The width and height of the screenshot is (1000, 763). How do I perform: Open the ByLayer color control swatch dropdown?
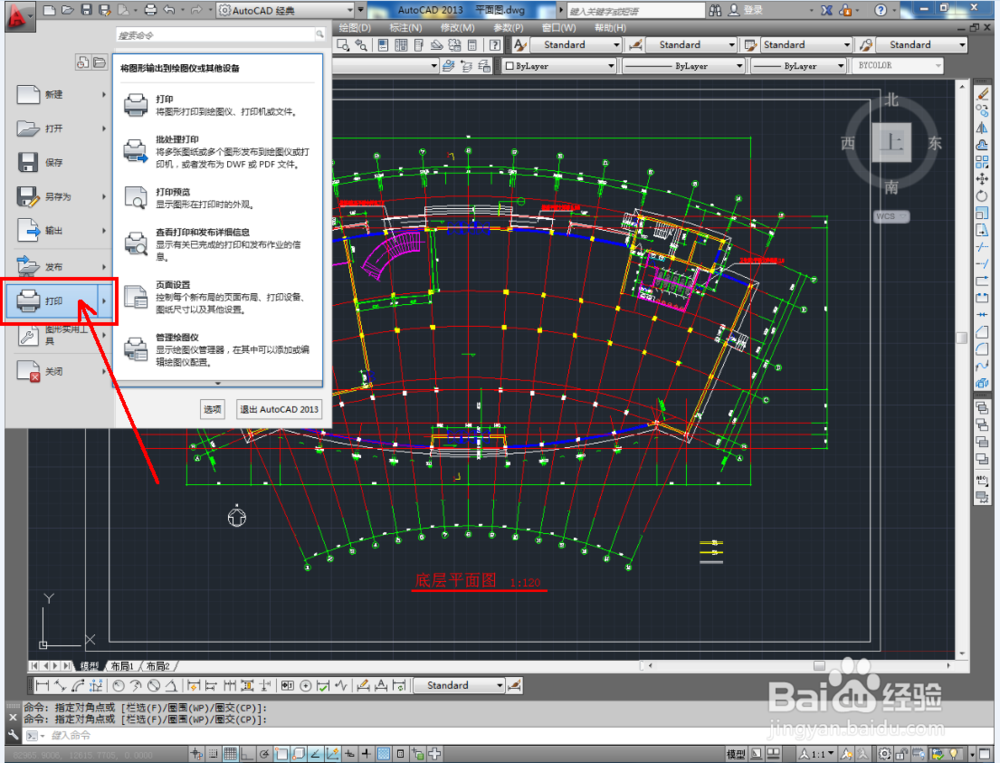coord(559,65)
